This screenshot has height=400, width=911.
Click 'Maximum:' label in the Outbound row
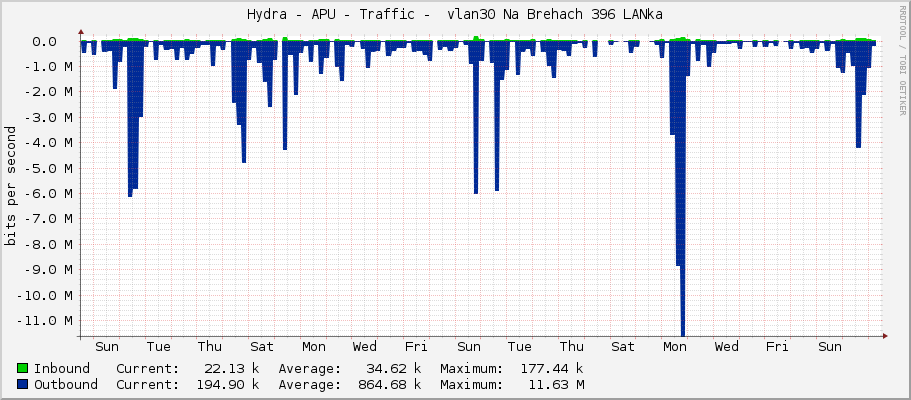[472, 384]
